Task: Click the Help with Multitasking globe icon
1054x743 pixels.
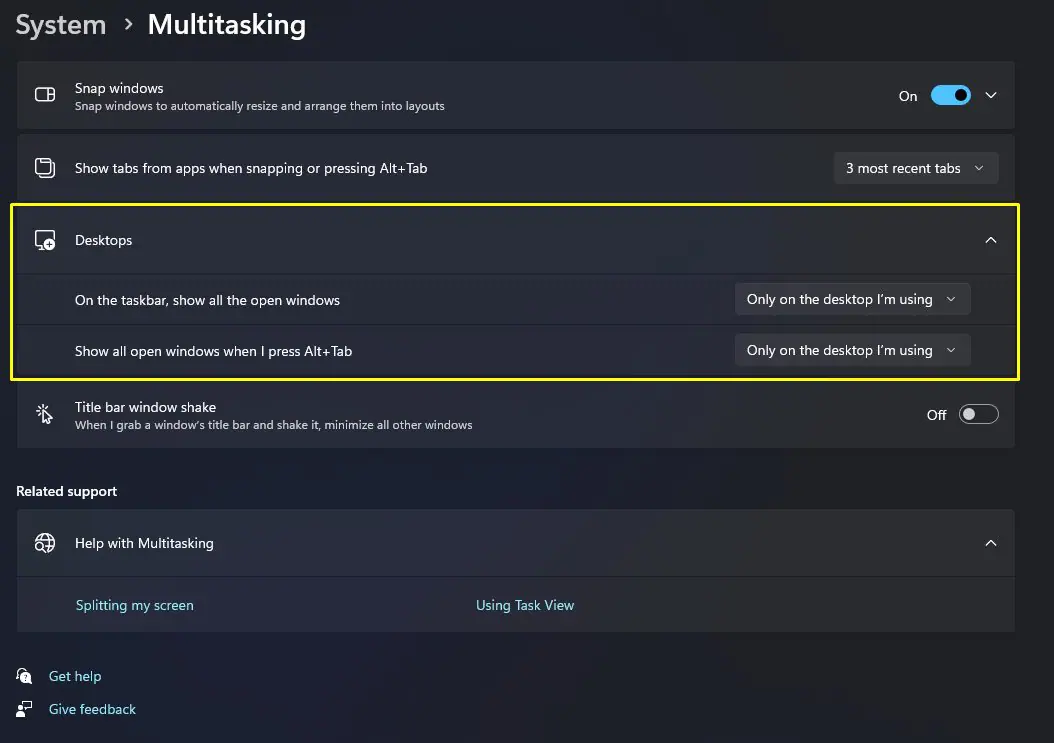Action: coord(45,543)
